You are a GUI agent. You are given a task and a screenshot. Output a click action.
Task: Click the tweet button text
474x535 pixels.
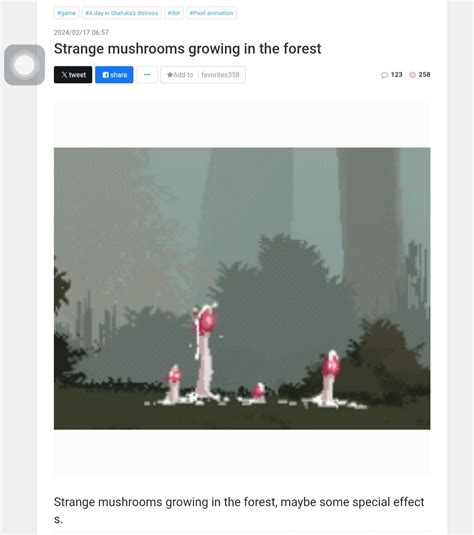[x=77, y=75]
